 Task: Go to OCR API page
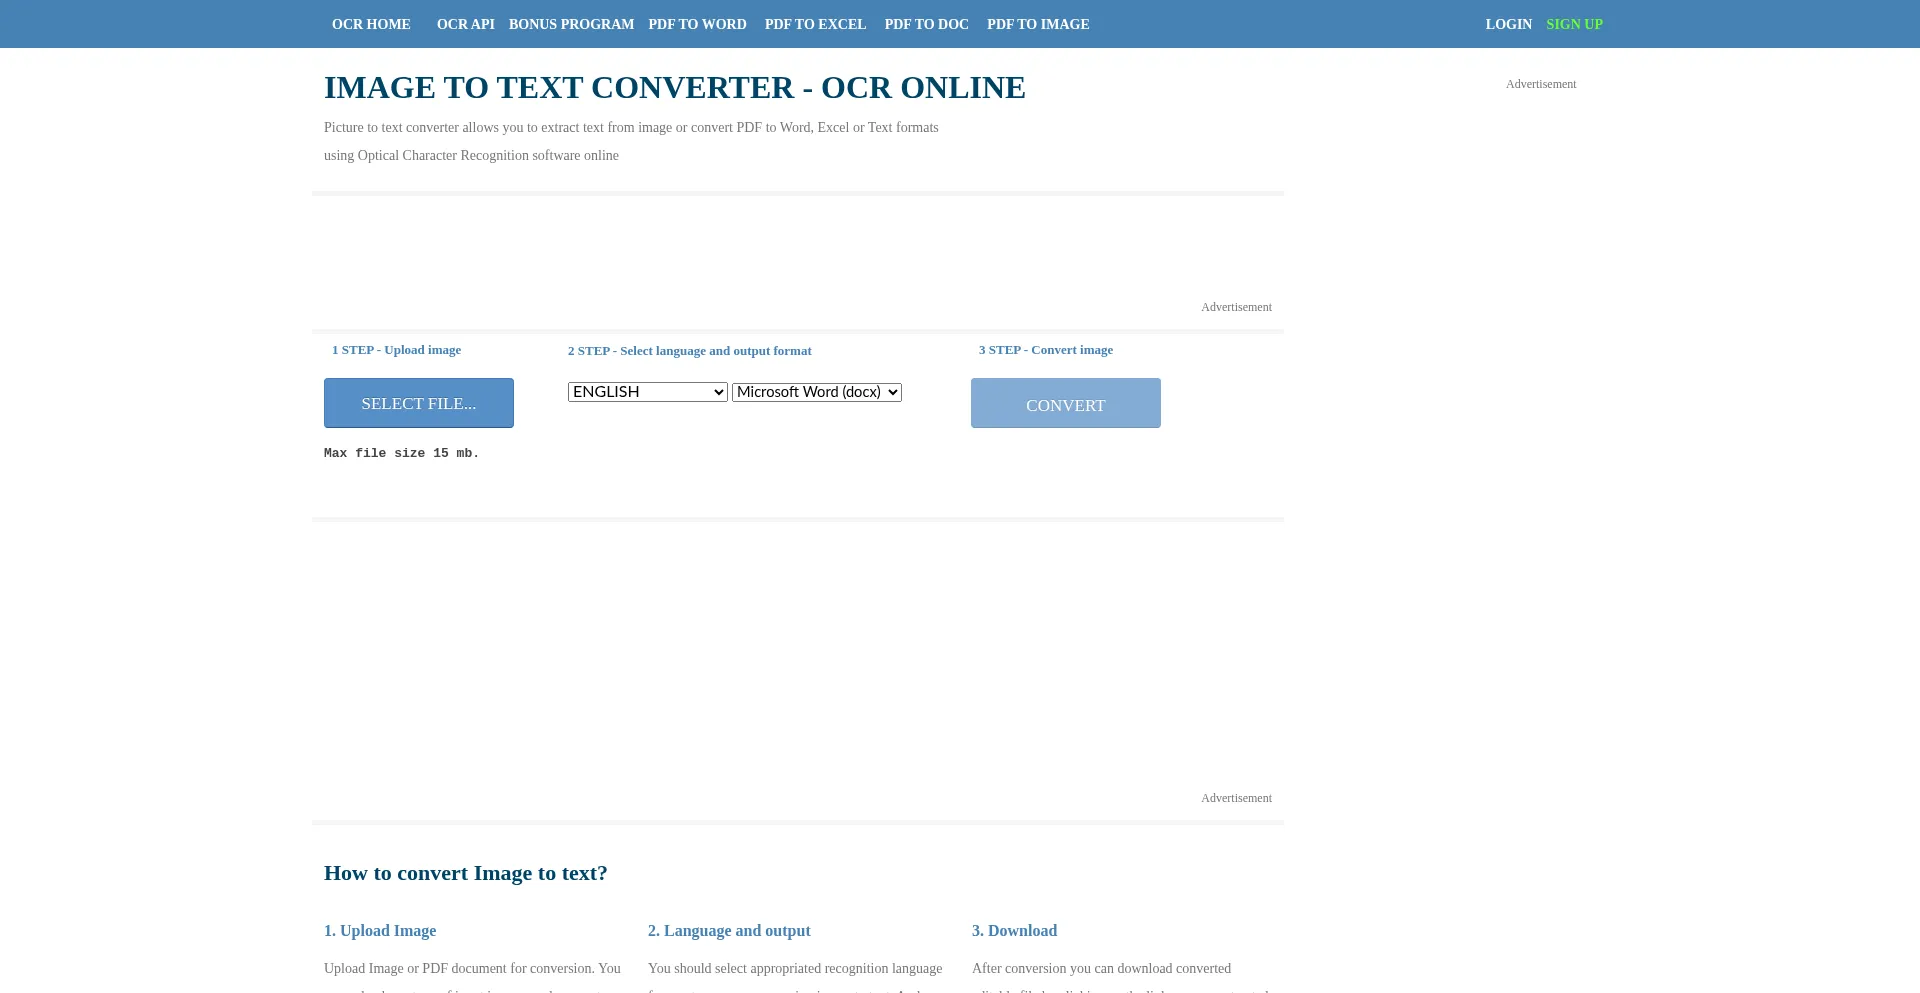465,24
